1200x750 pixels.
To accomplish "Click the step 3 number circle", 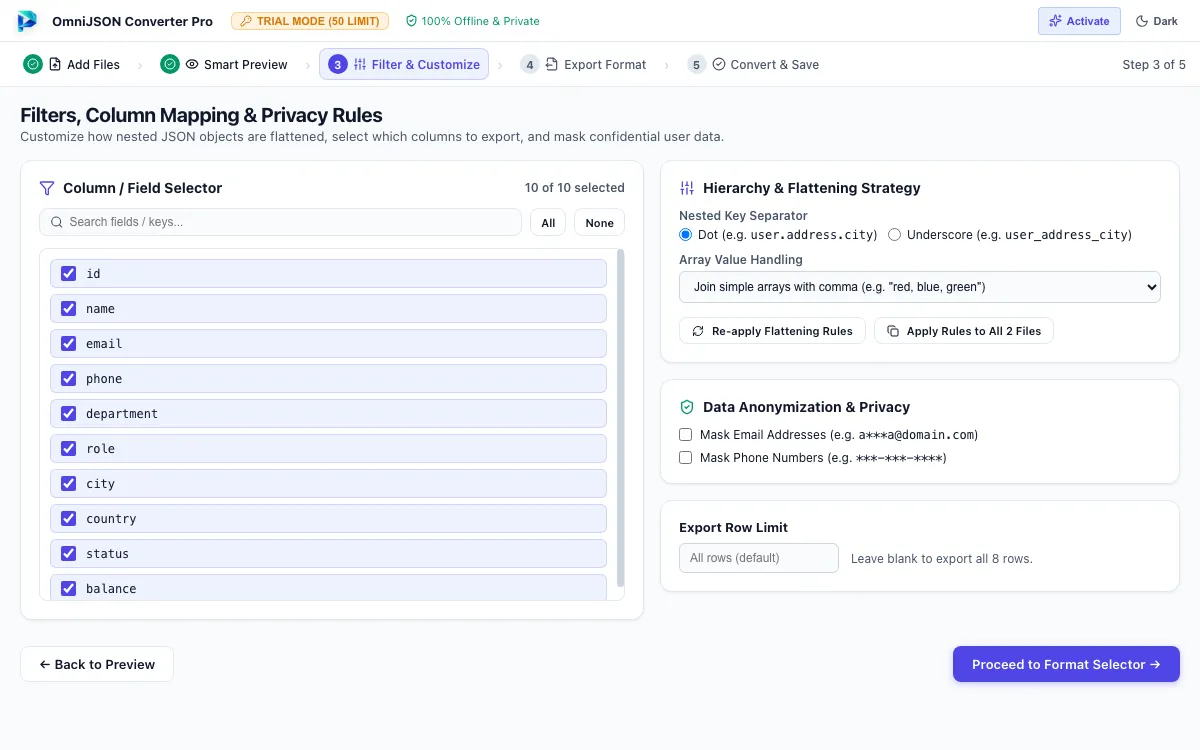I will tap(338, 64).
